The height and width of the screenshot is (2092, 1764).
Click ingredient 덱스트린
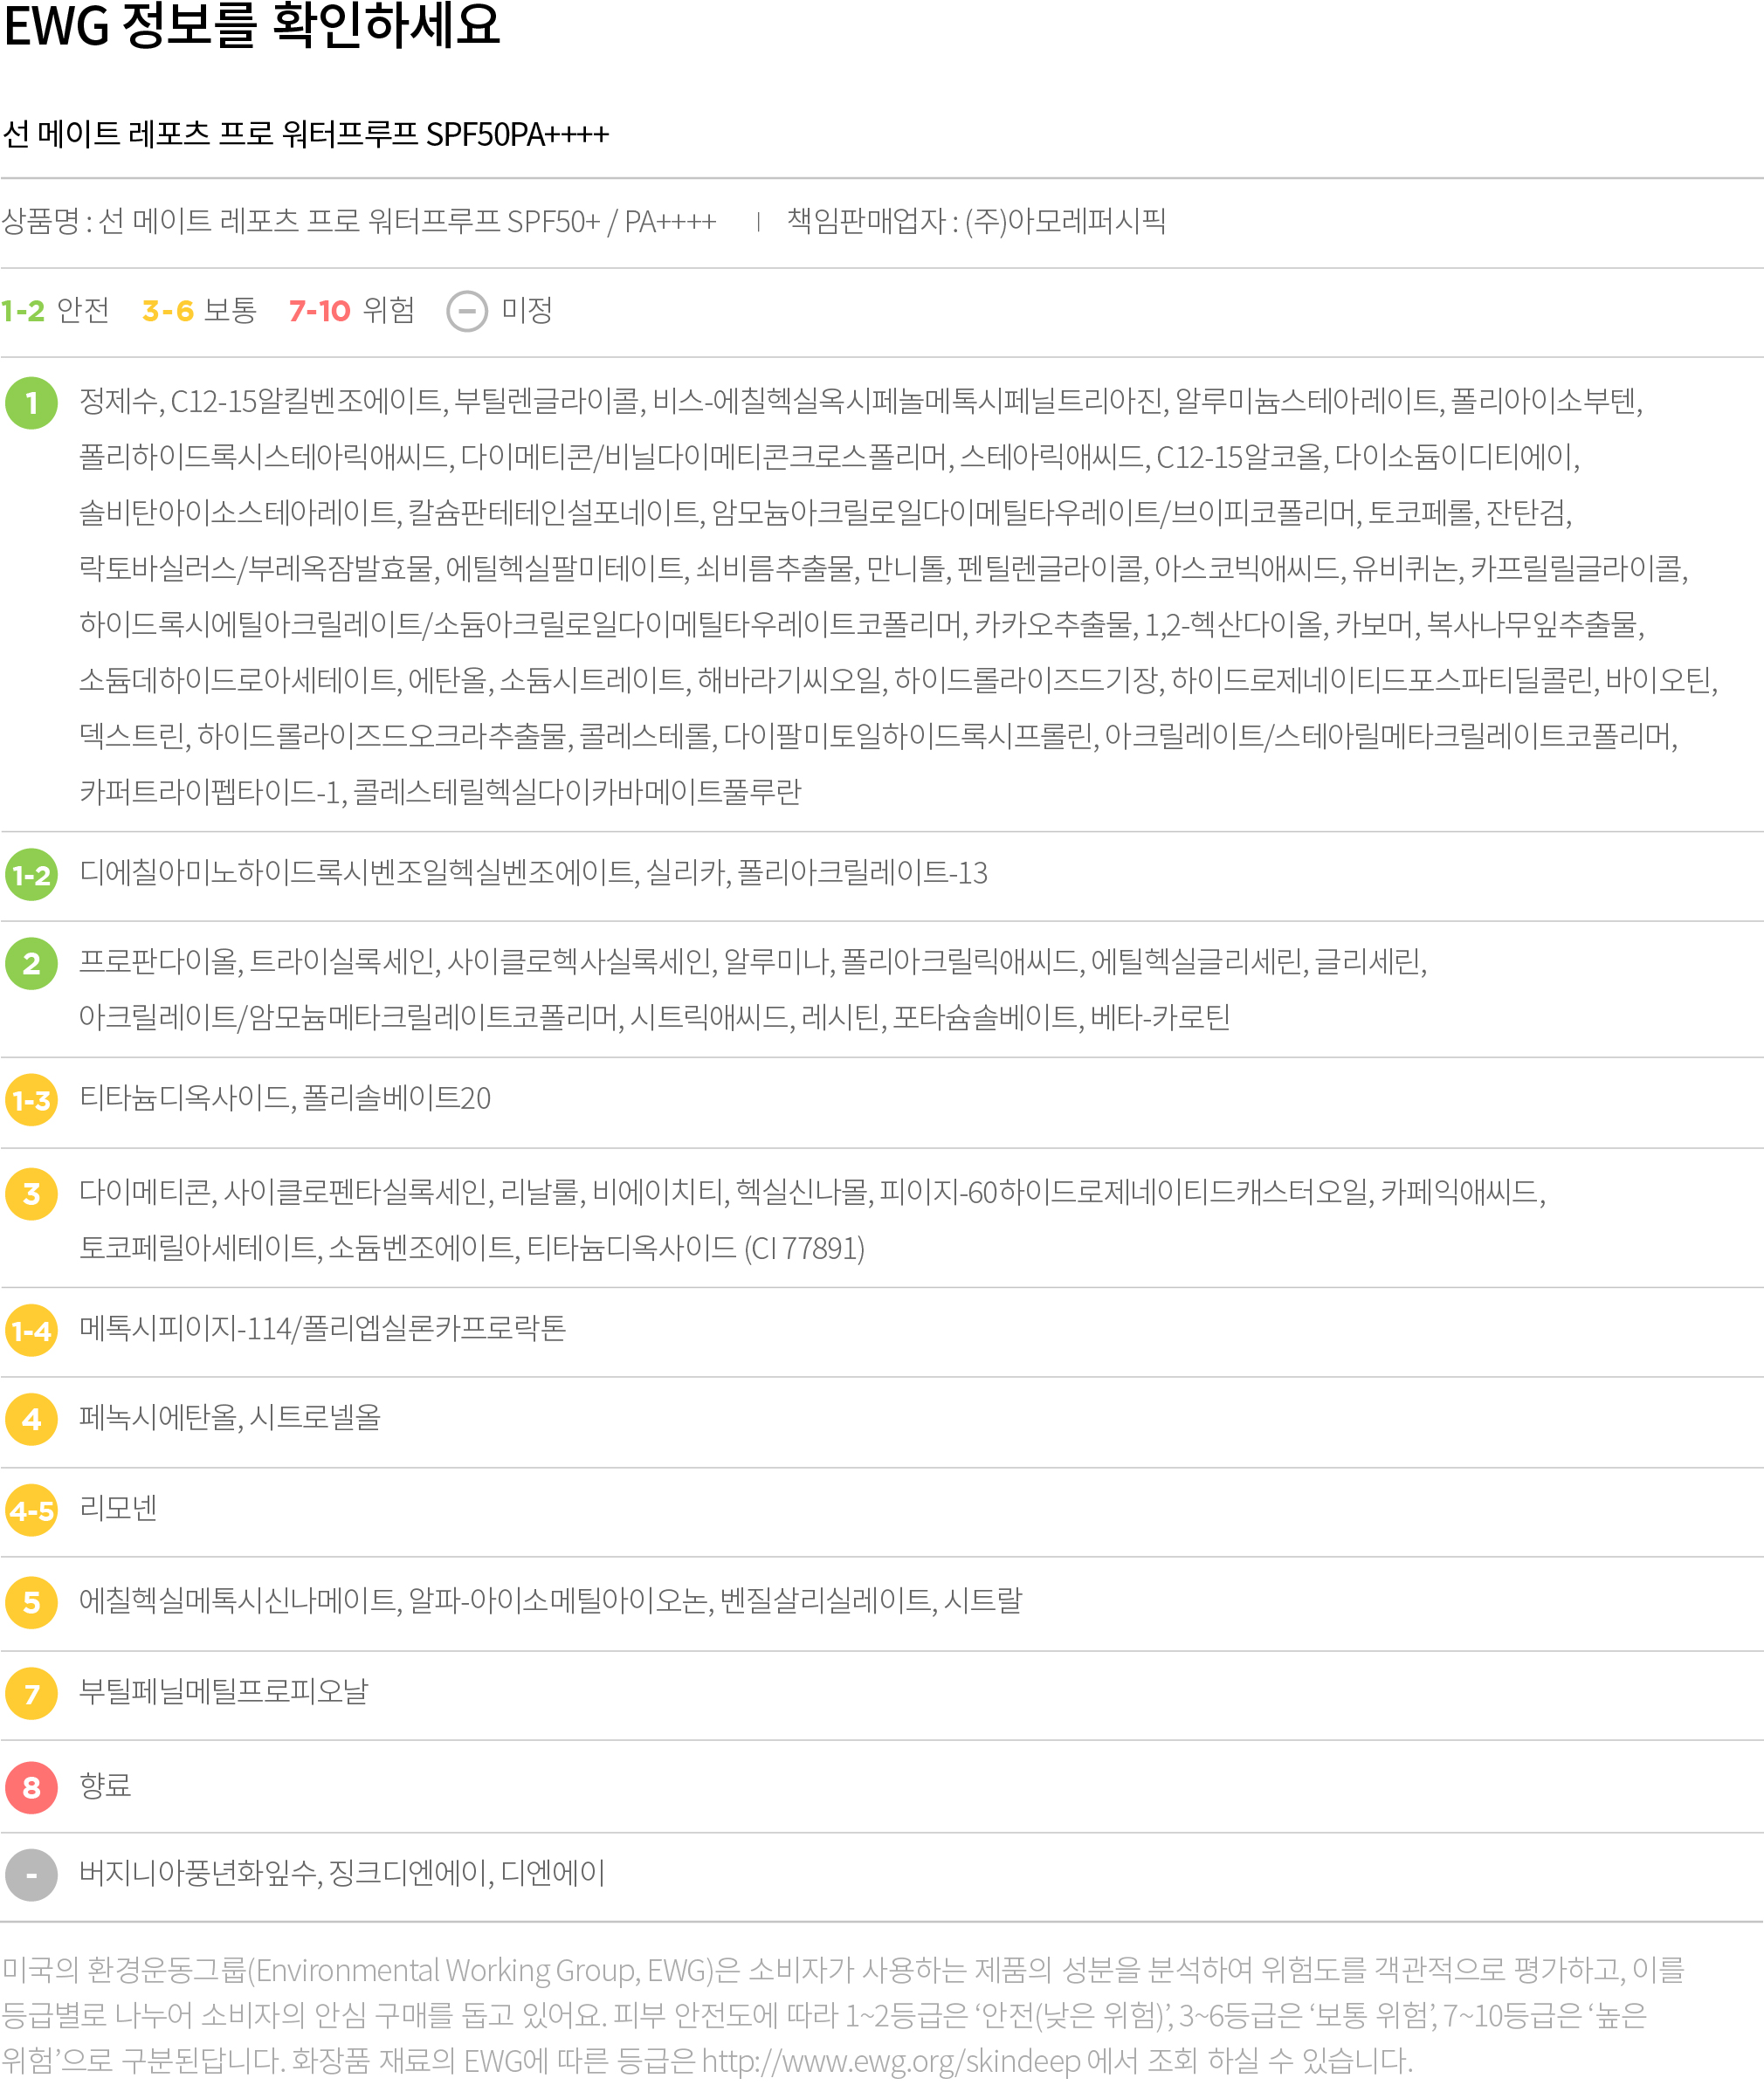coord(132,738)
